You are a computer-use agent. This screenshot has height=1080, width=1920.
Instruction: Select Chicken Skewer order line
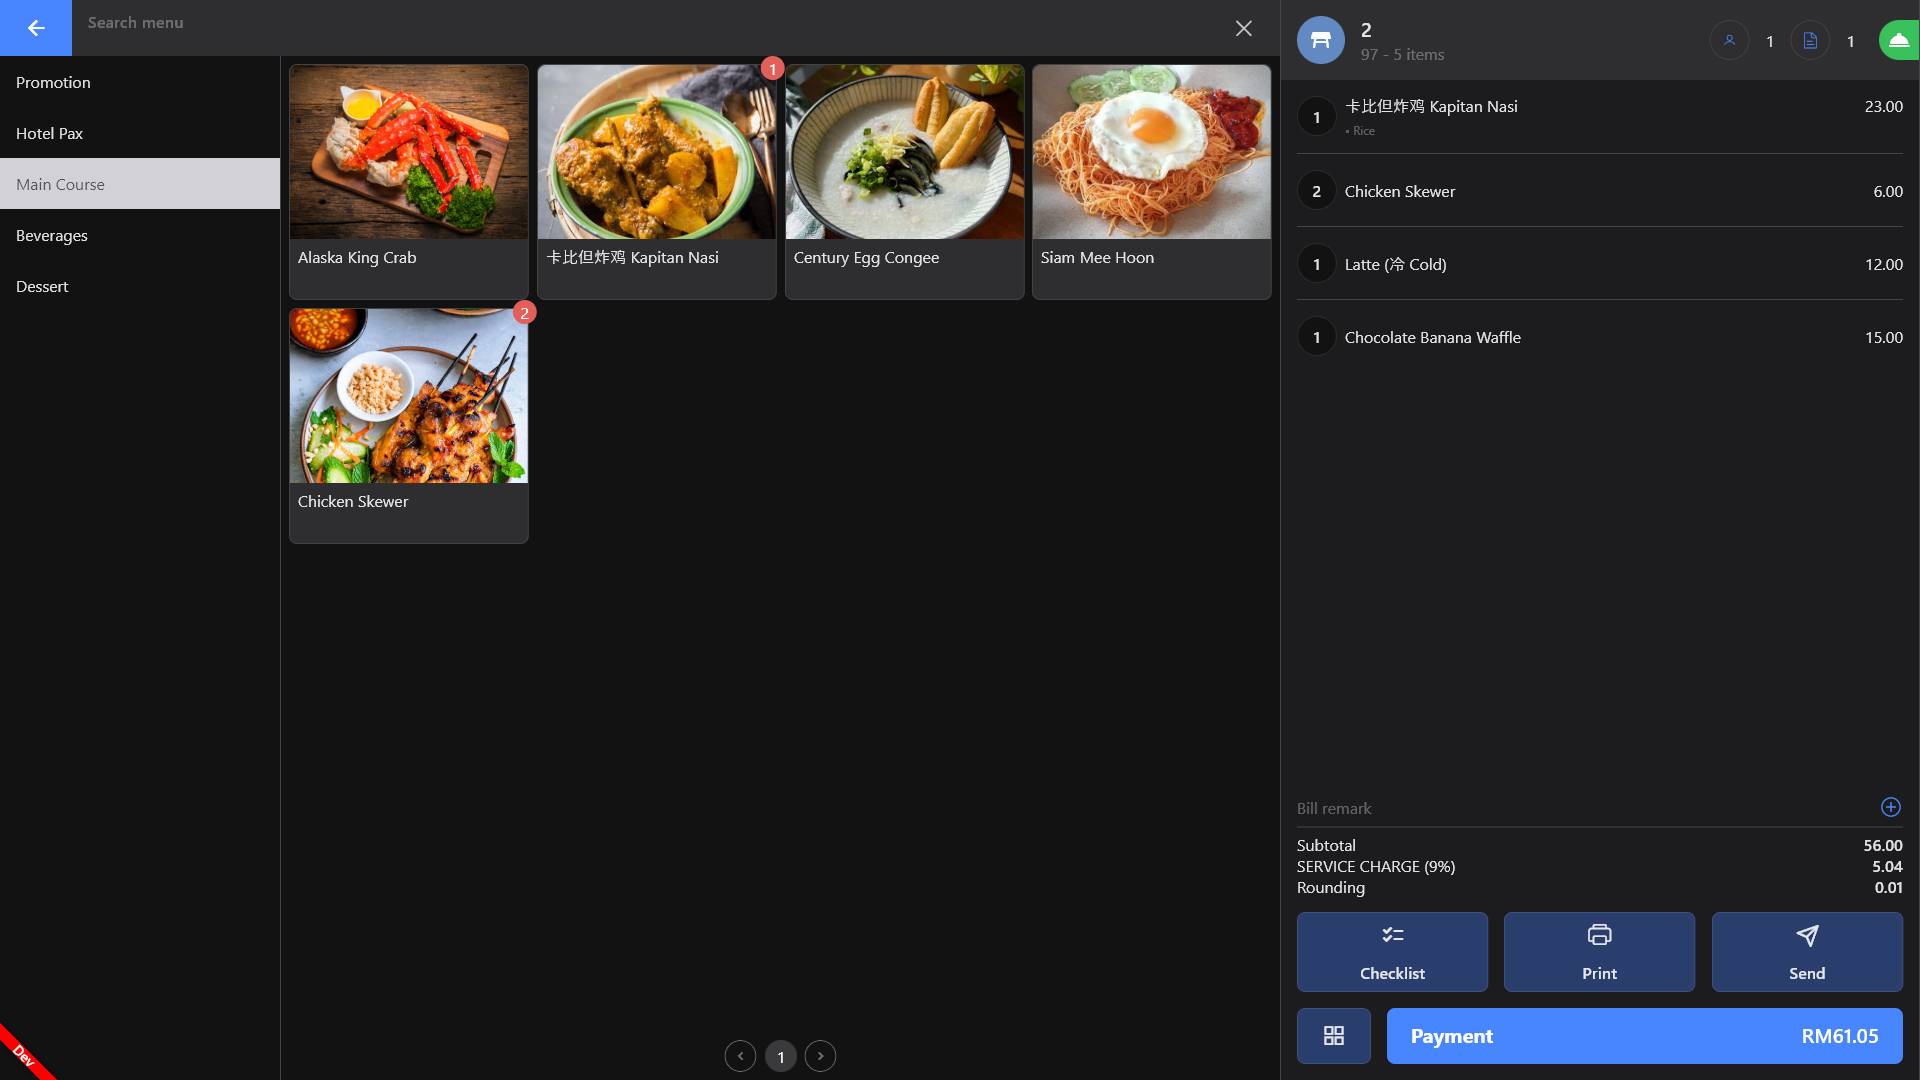click(1600, 191)
